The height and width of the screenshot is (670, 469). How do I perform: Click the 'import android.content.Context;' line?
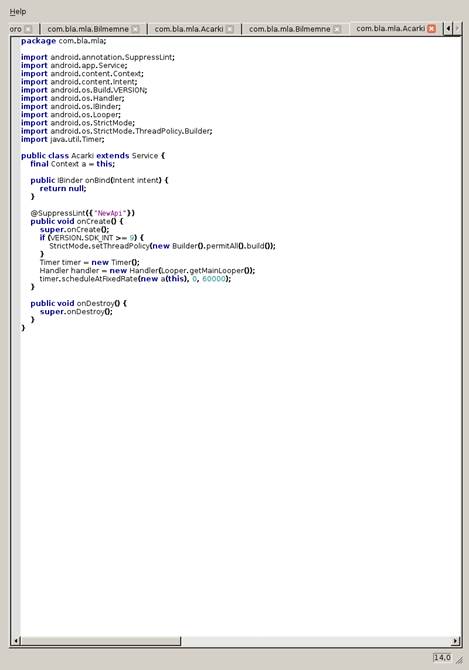coord(82,73)
